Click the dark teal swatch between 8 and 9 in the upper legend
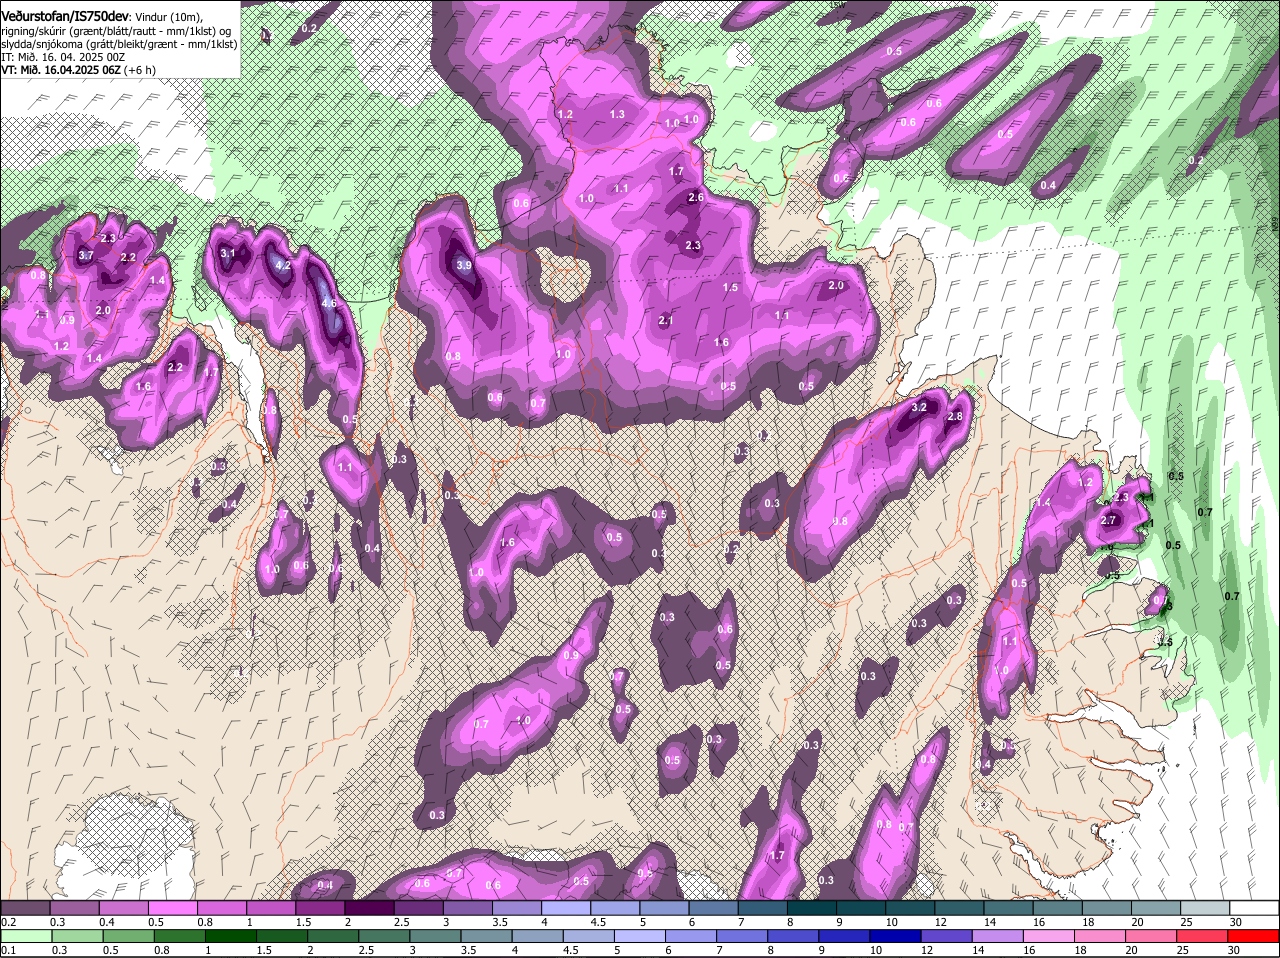Viewport: 1280px width, 958px height. point(812,907)
